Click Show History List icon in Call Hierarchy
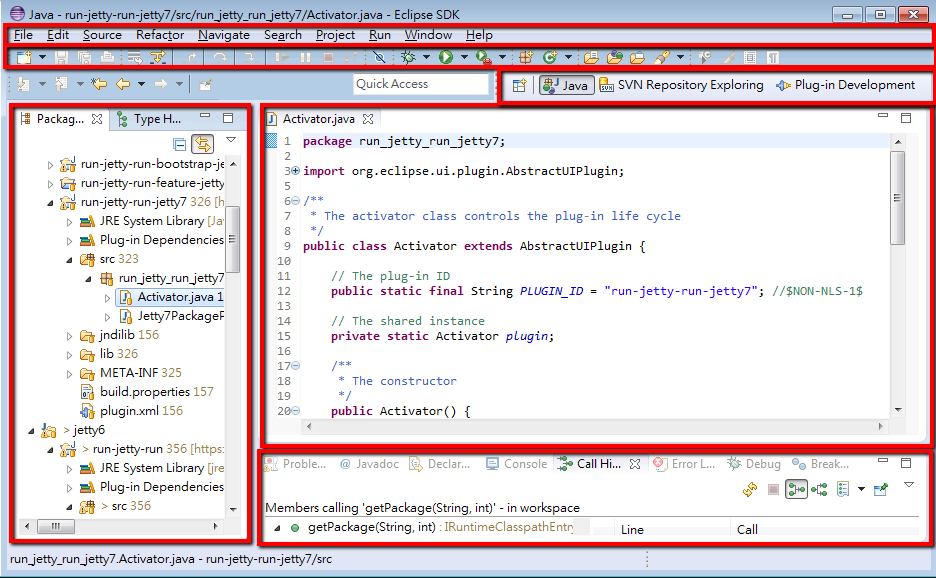 pyautogui.click(x=843, y=490)
